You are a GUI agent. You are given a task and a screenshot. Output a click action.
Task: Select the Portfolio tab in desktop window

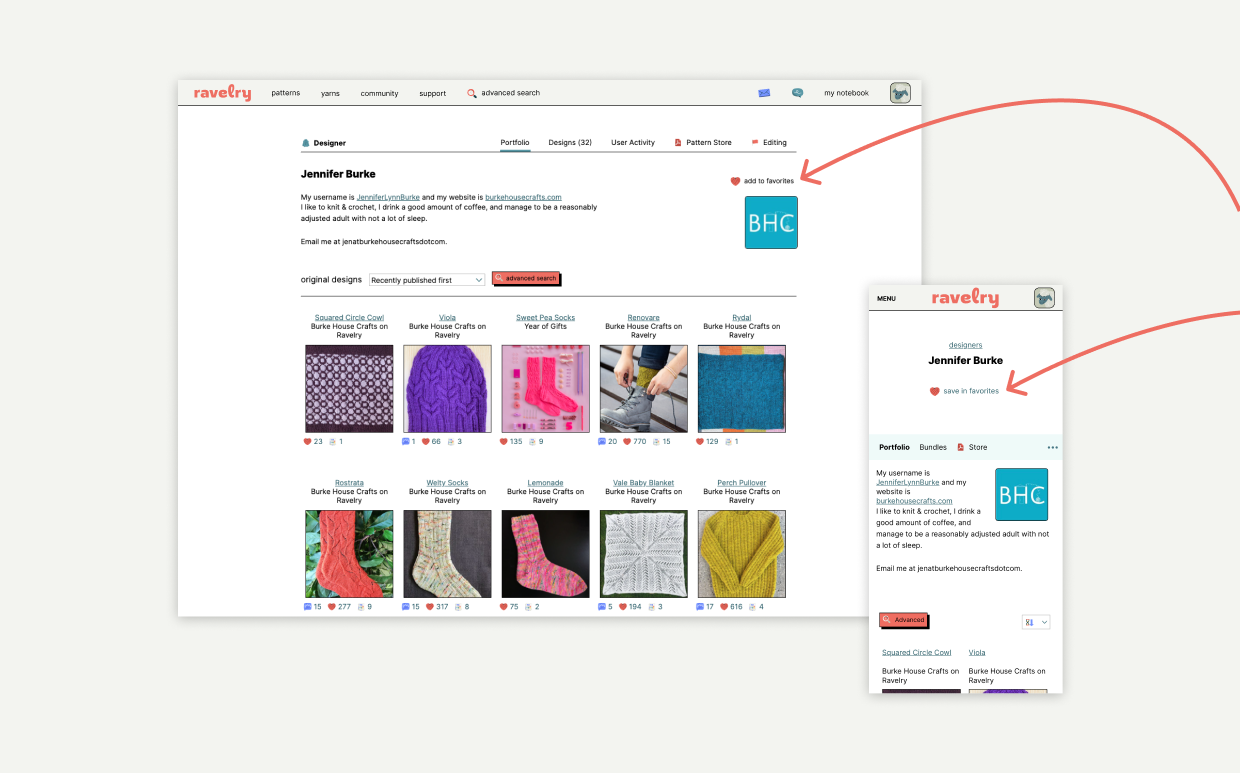point(515,142)
